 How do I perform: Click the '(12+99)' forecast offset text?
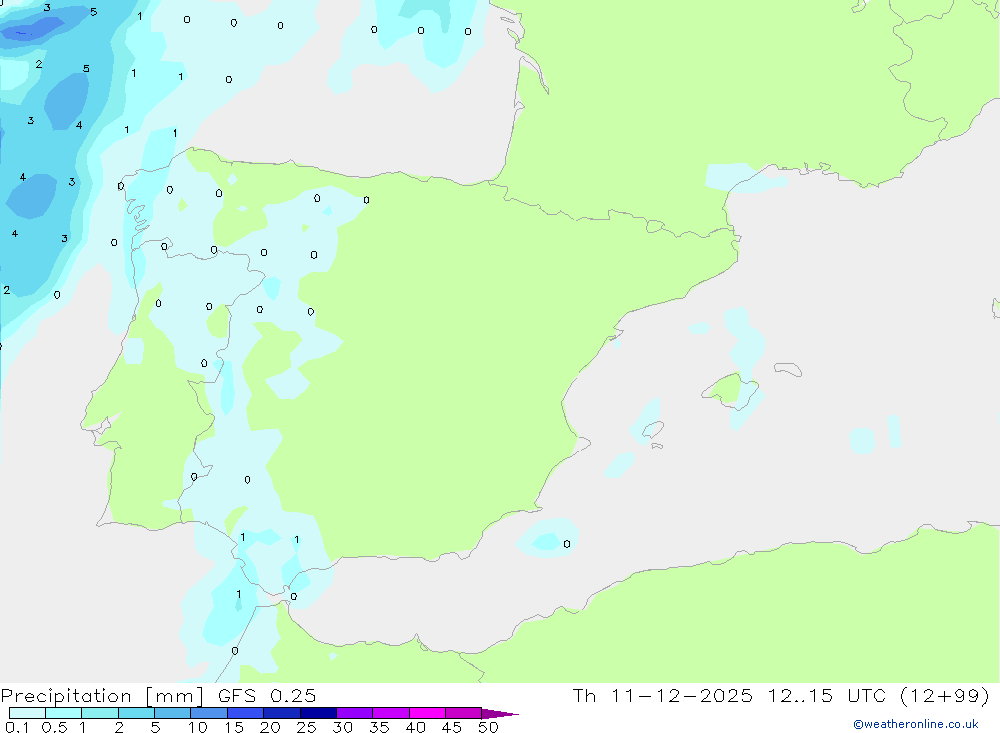[945, 695]
